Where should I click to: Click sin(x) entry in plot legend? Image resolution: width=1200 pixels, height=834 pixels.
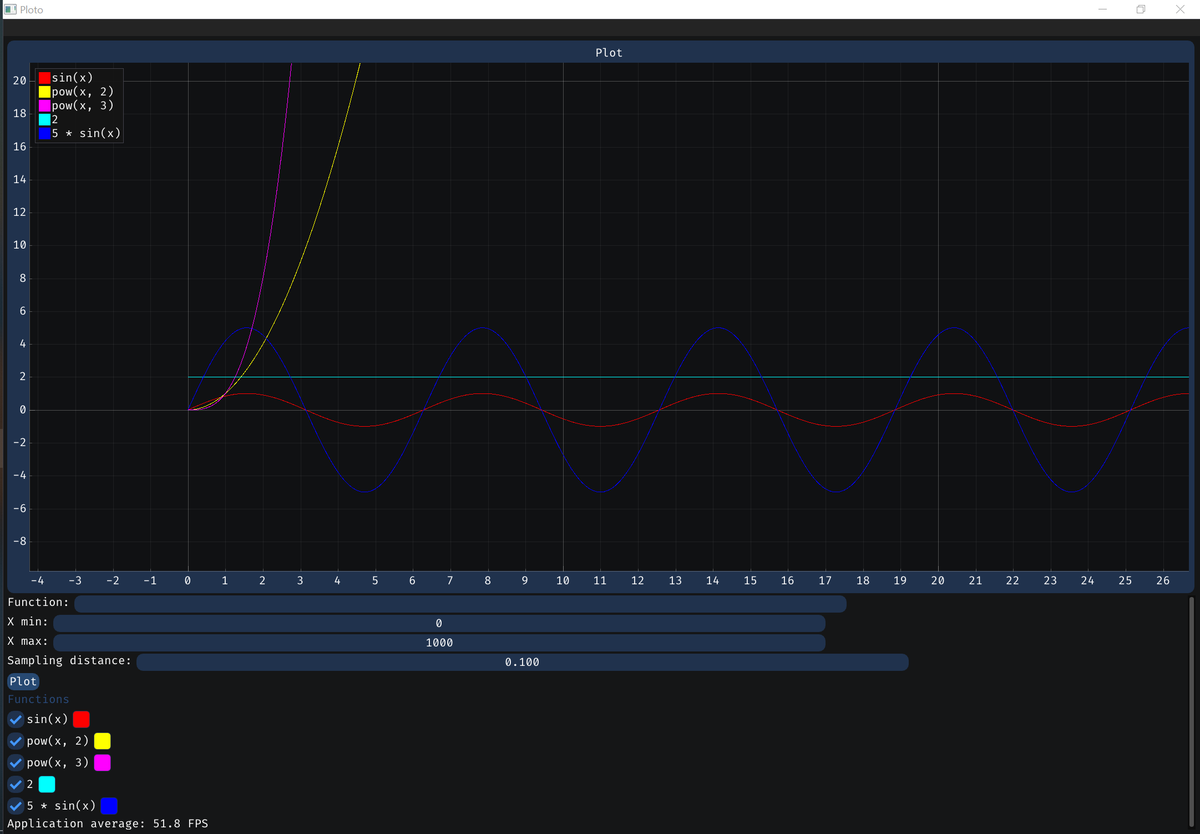click(x=65, y=77)
